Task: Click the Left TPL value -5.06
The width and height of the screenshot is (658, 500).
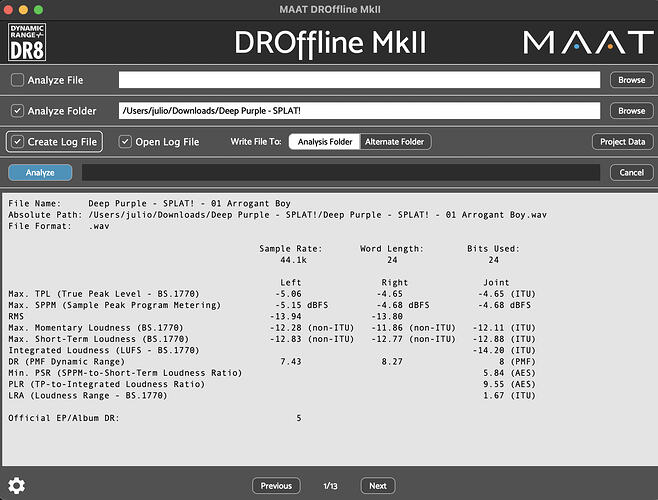Action: pyautogui.click(x=288, y=294)
